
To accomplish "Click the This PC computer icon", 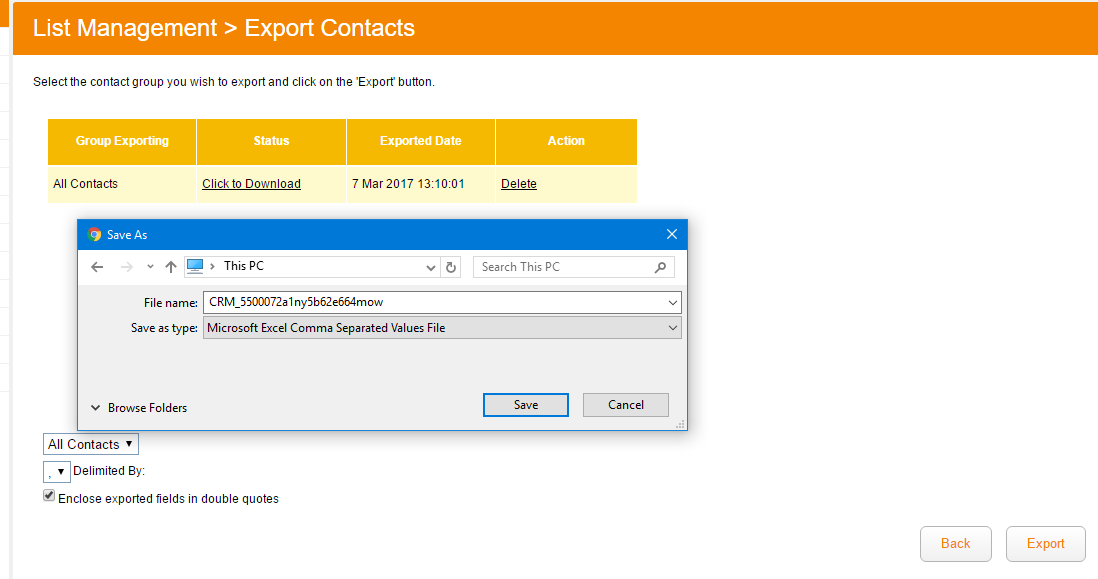I will point(195,266).
